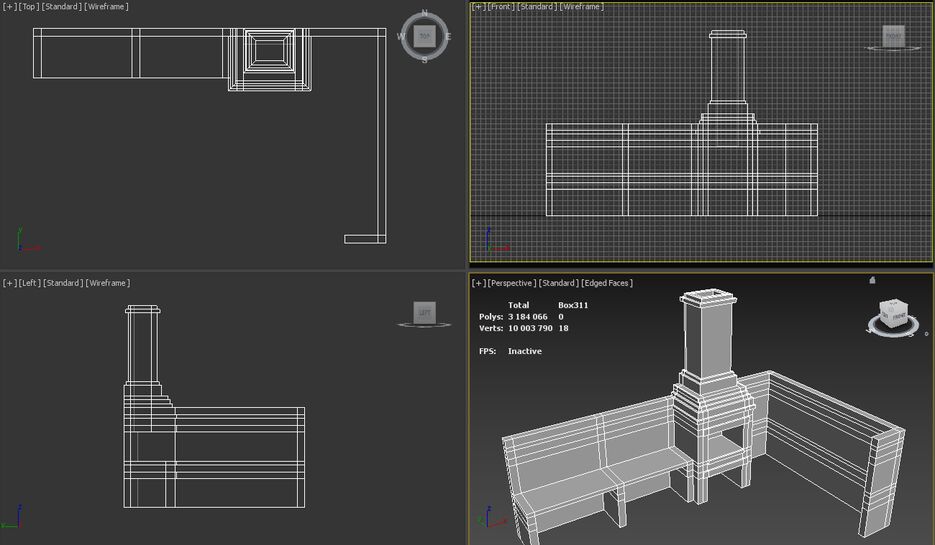Screen dimensions: 935x545
Task: Click the TOP face of the Top viewport ViewCube
Action: click(x=425, y=36)
